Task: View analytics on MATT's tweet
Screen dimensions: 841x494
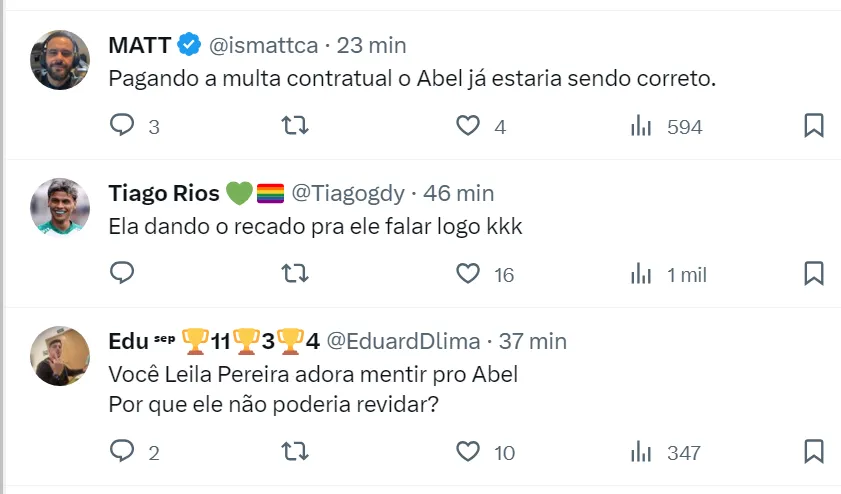Action: click(x=641, y=126)
